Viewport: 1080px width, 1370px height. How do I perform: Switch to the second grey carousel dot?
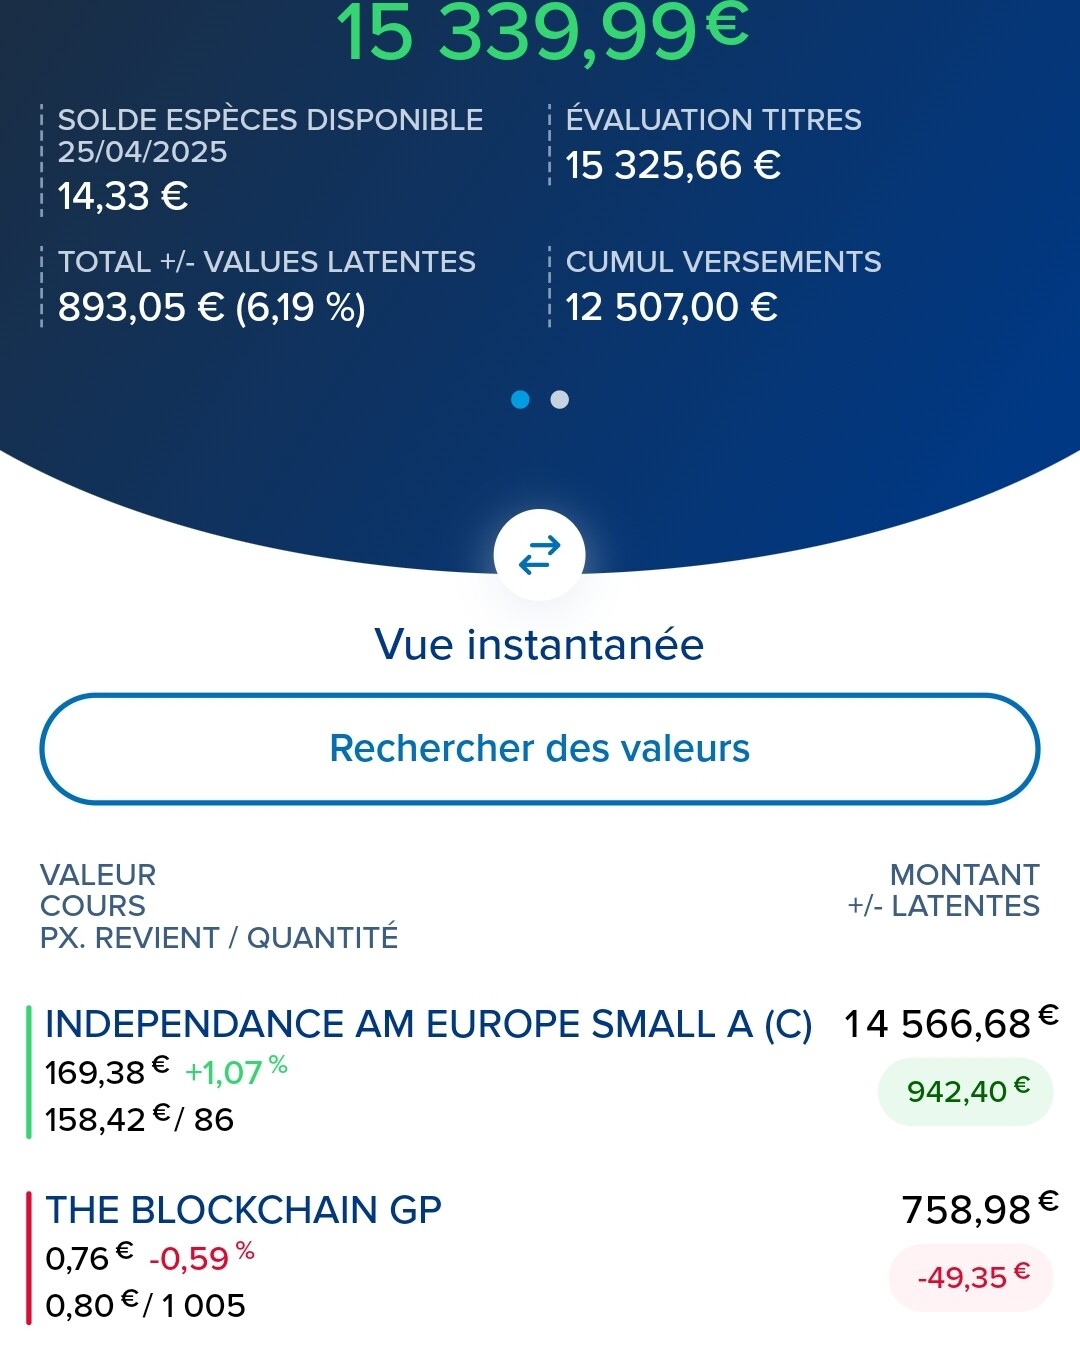pyautogui.click(x=560, y=400)
